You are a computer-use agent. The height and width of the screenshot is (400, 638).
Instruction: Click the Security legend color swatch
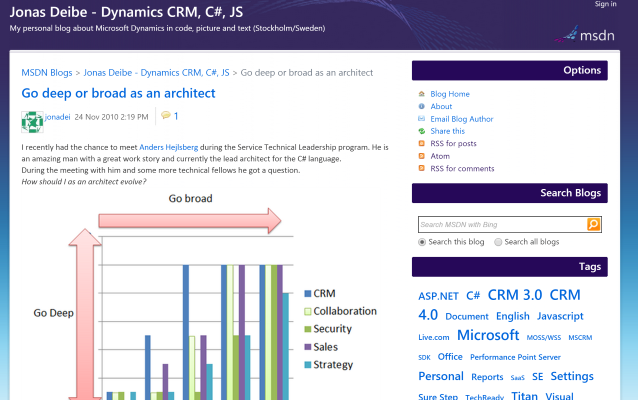point(308,329)
